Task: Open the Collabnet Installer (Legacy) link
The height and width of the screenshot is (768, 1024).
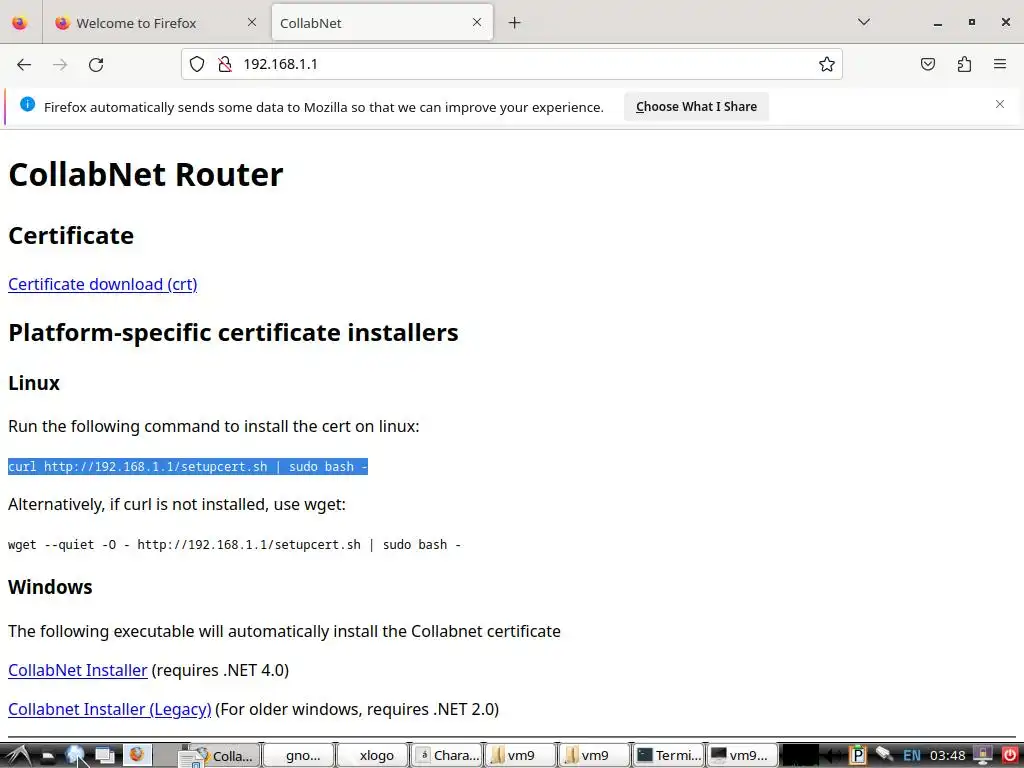Action: 110,709
